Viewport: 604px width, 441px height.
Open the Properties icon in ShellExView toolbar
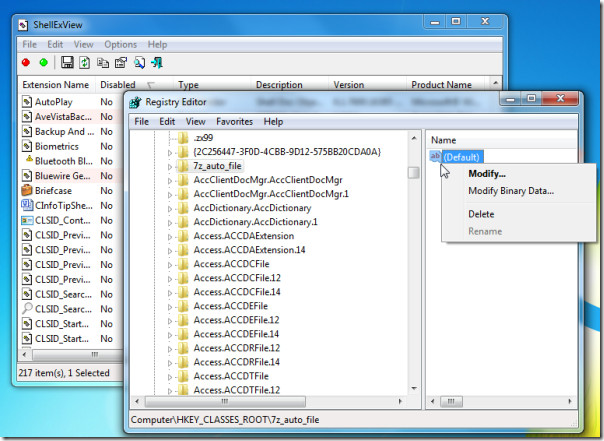(121, 62)
